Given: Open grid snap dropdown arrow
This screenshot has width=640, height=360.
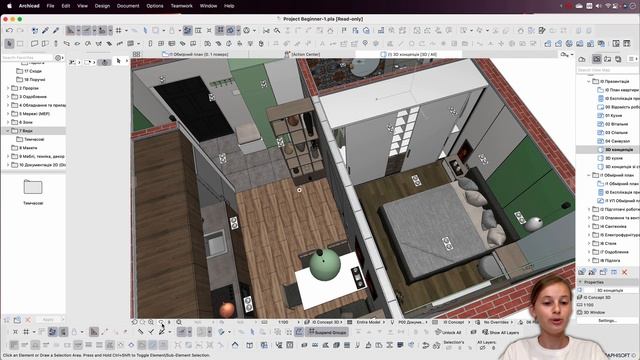Looking at the screenshot, I should tap(126, 31).
